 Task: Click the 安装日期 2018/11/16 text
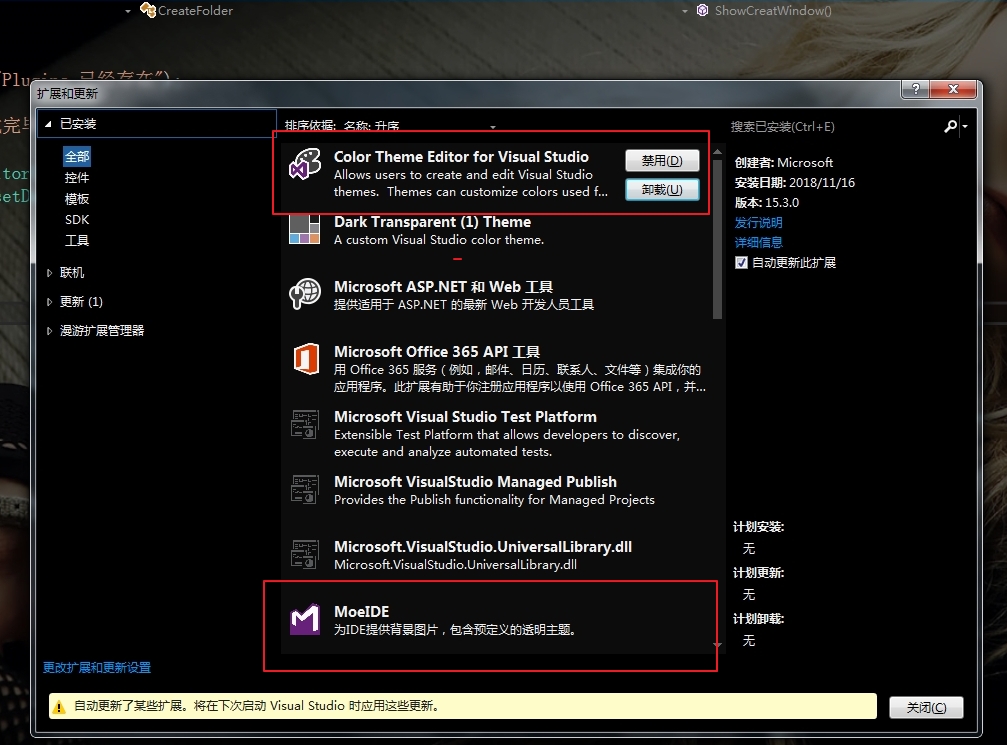(794, 183)
